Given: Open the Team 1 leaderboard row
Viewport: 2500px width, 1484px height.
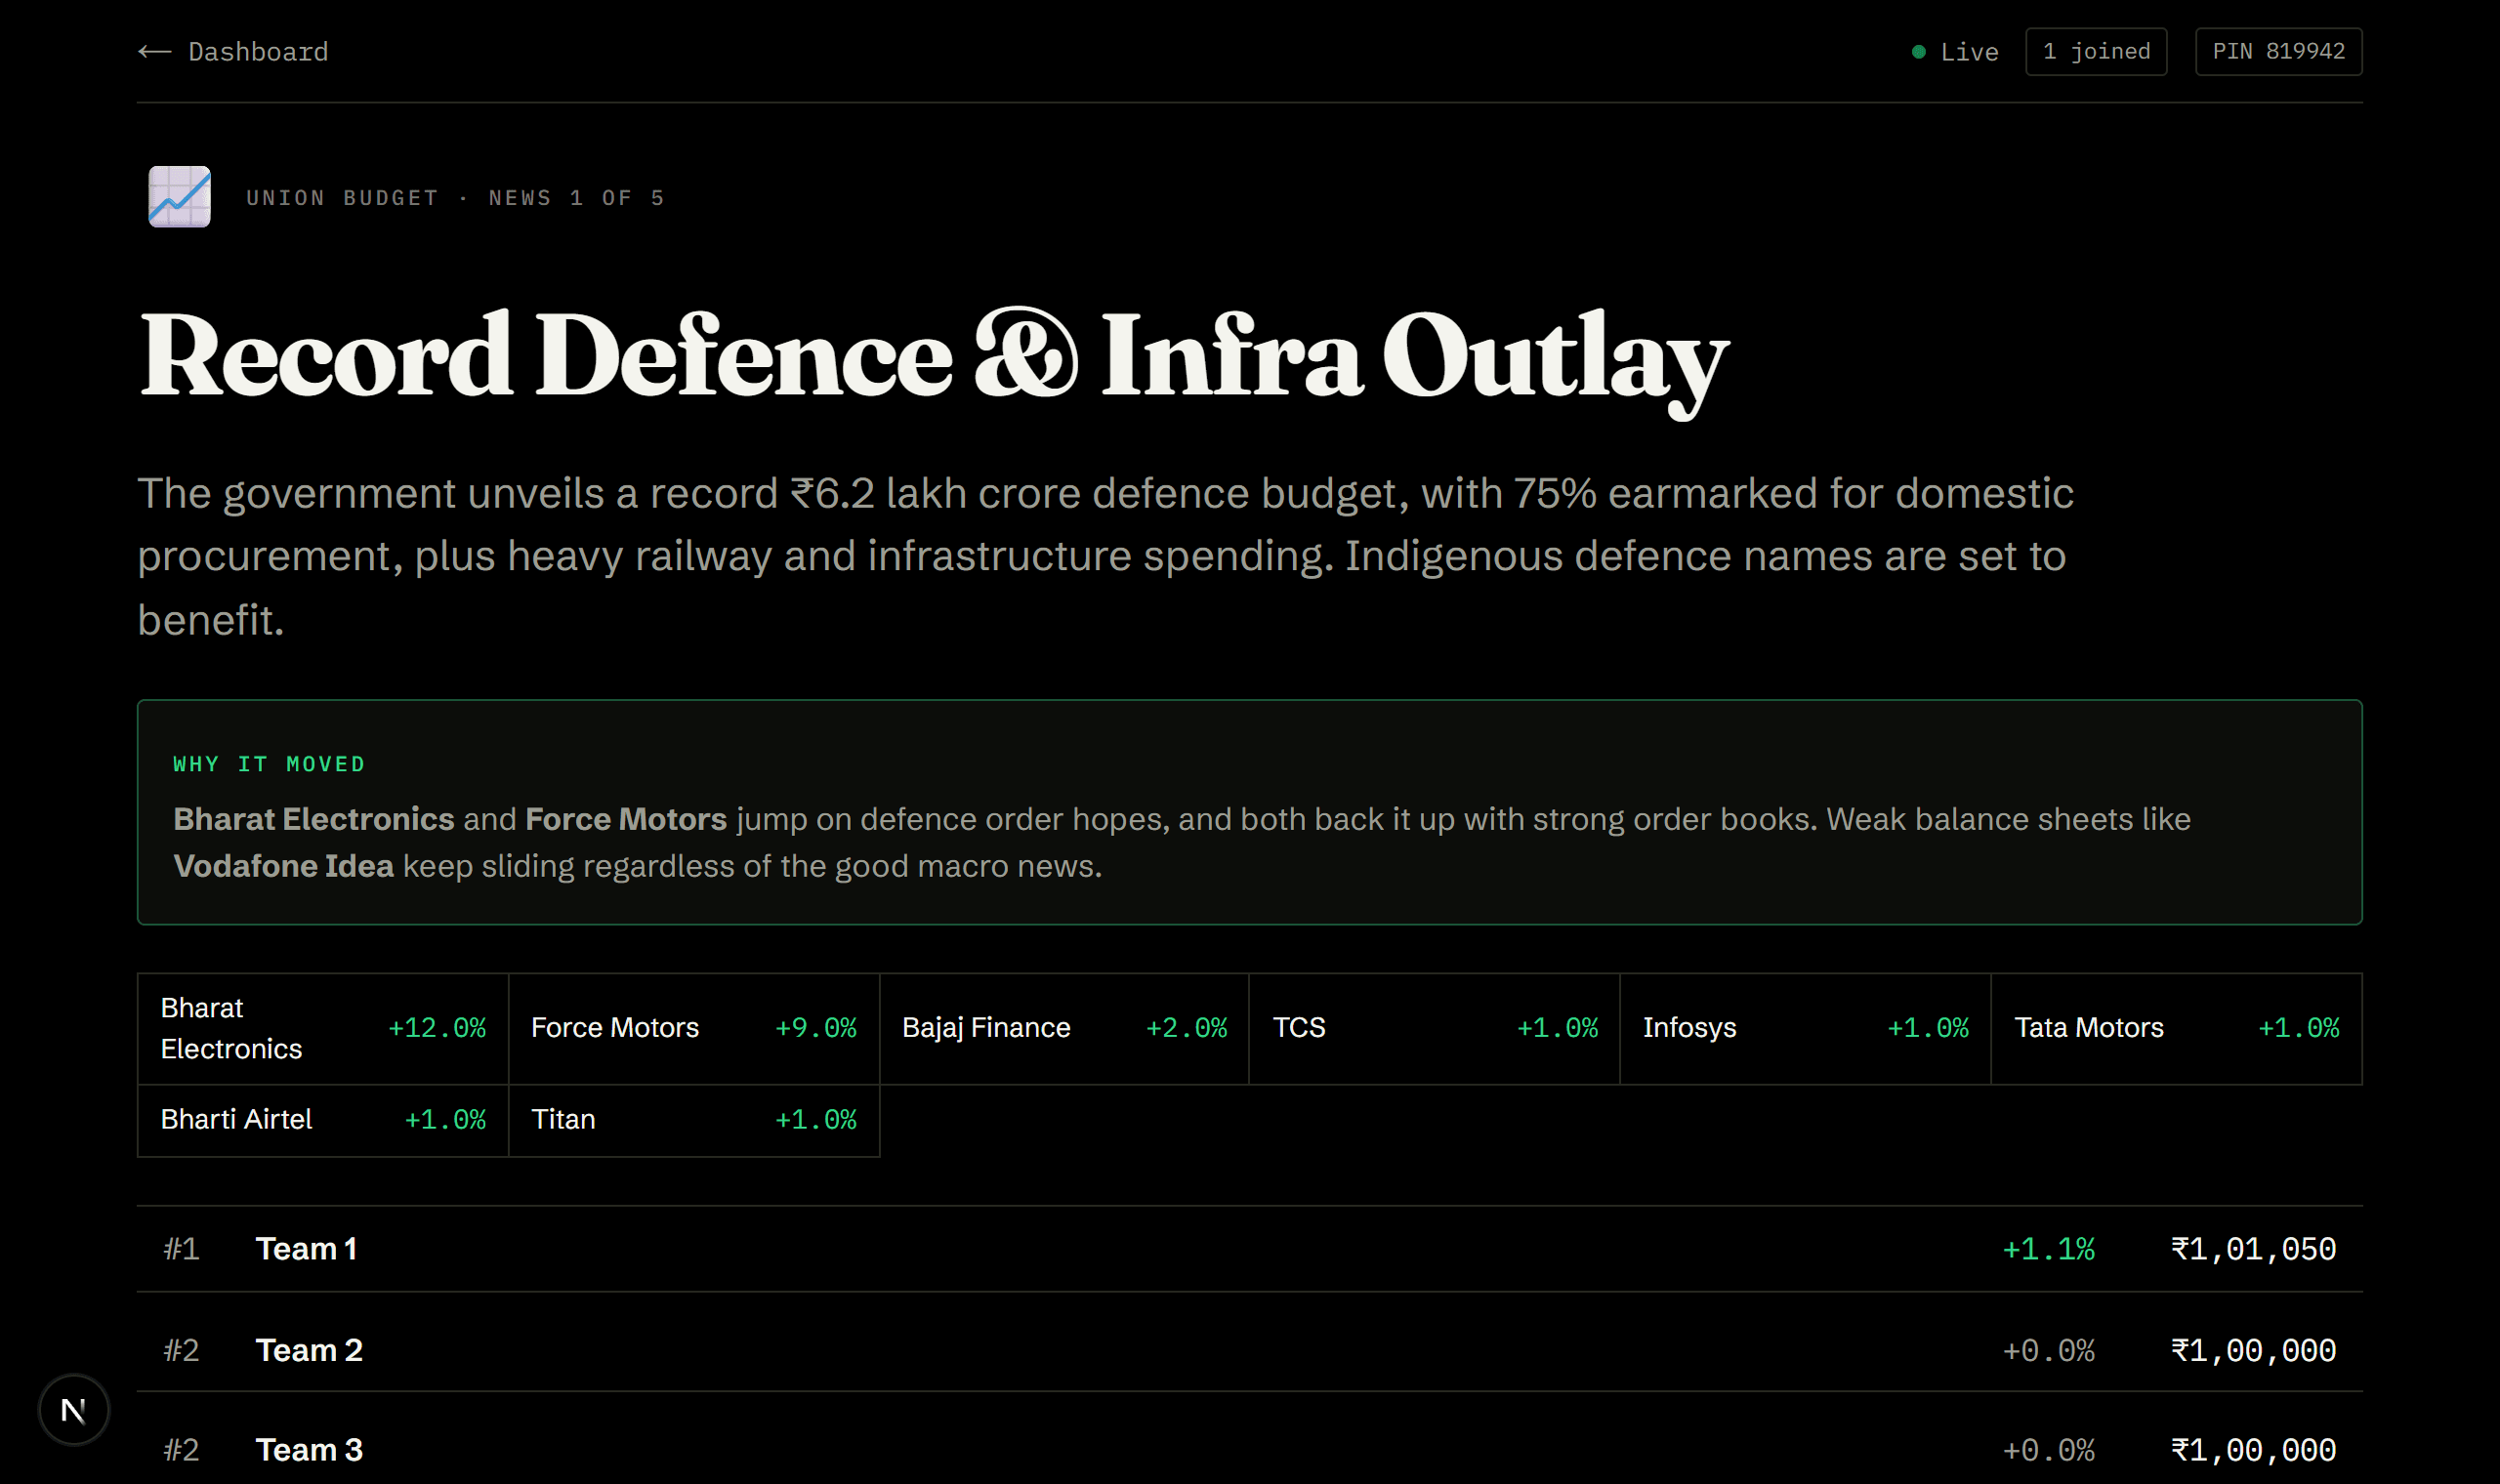Looking at the screenshot, I should (x=1250, y=1249).
